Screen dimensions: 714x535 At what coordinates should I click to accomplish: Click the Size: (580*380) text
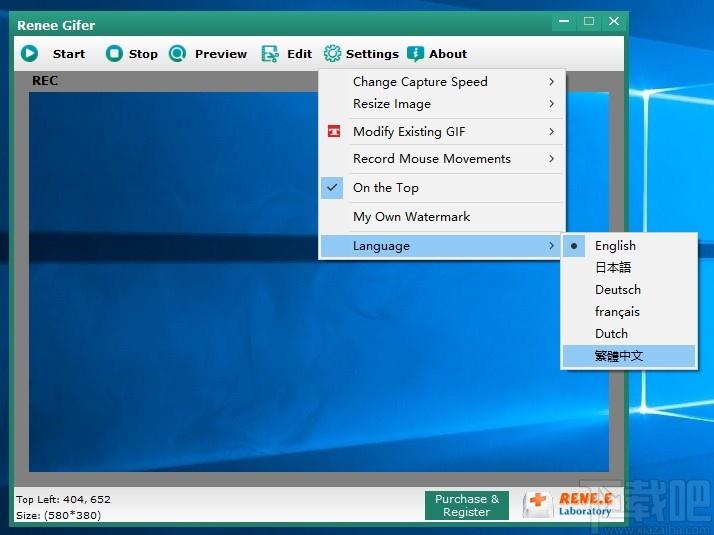(58, 515)
